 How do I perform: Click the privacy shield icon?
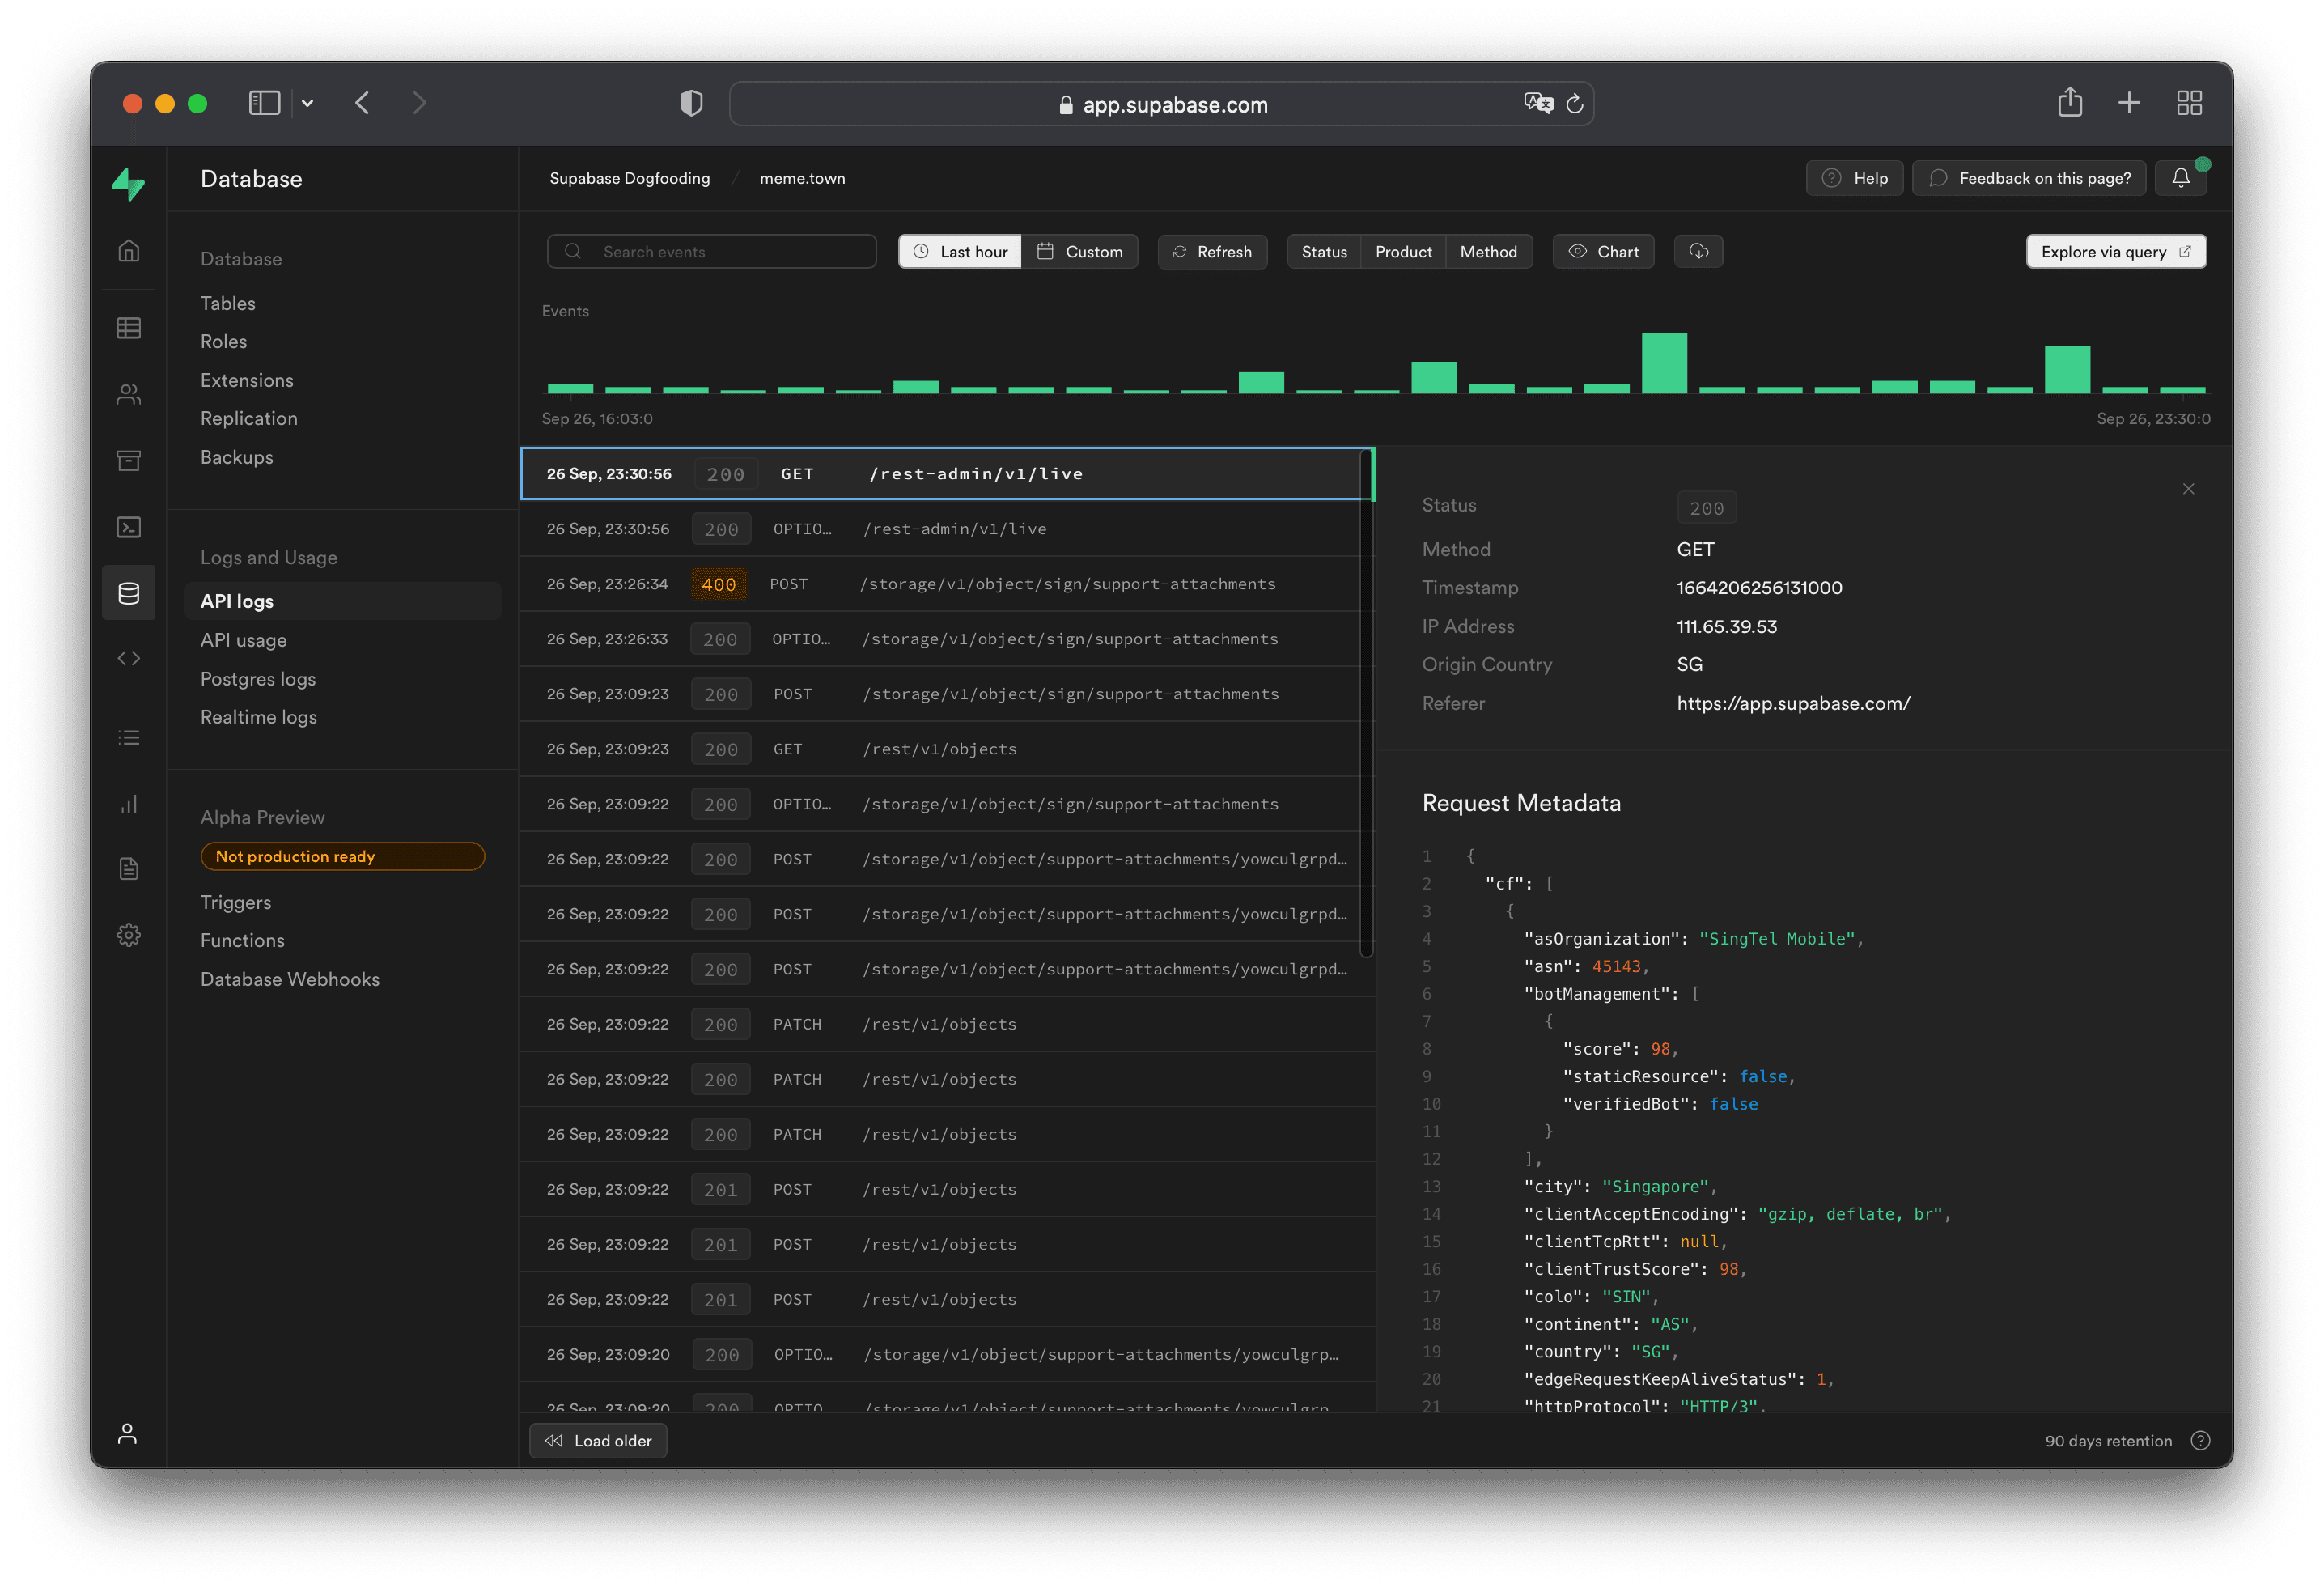pyautogui.click(x=691, y=103)
